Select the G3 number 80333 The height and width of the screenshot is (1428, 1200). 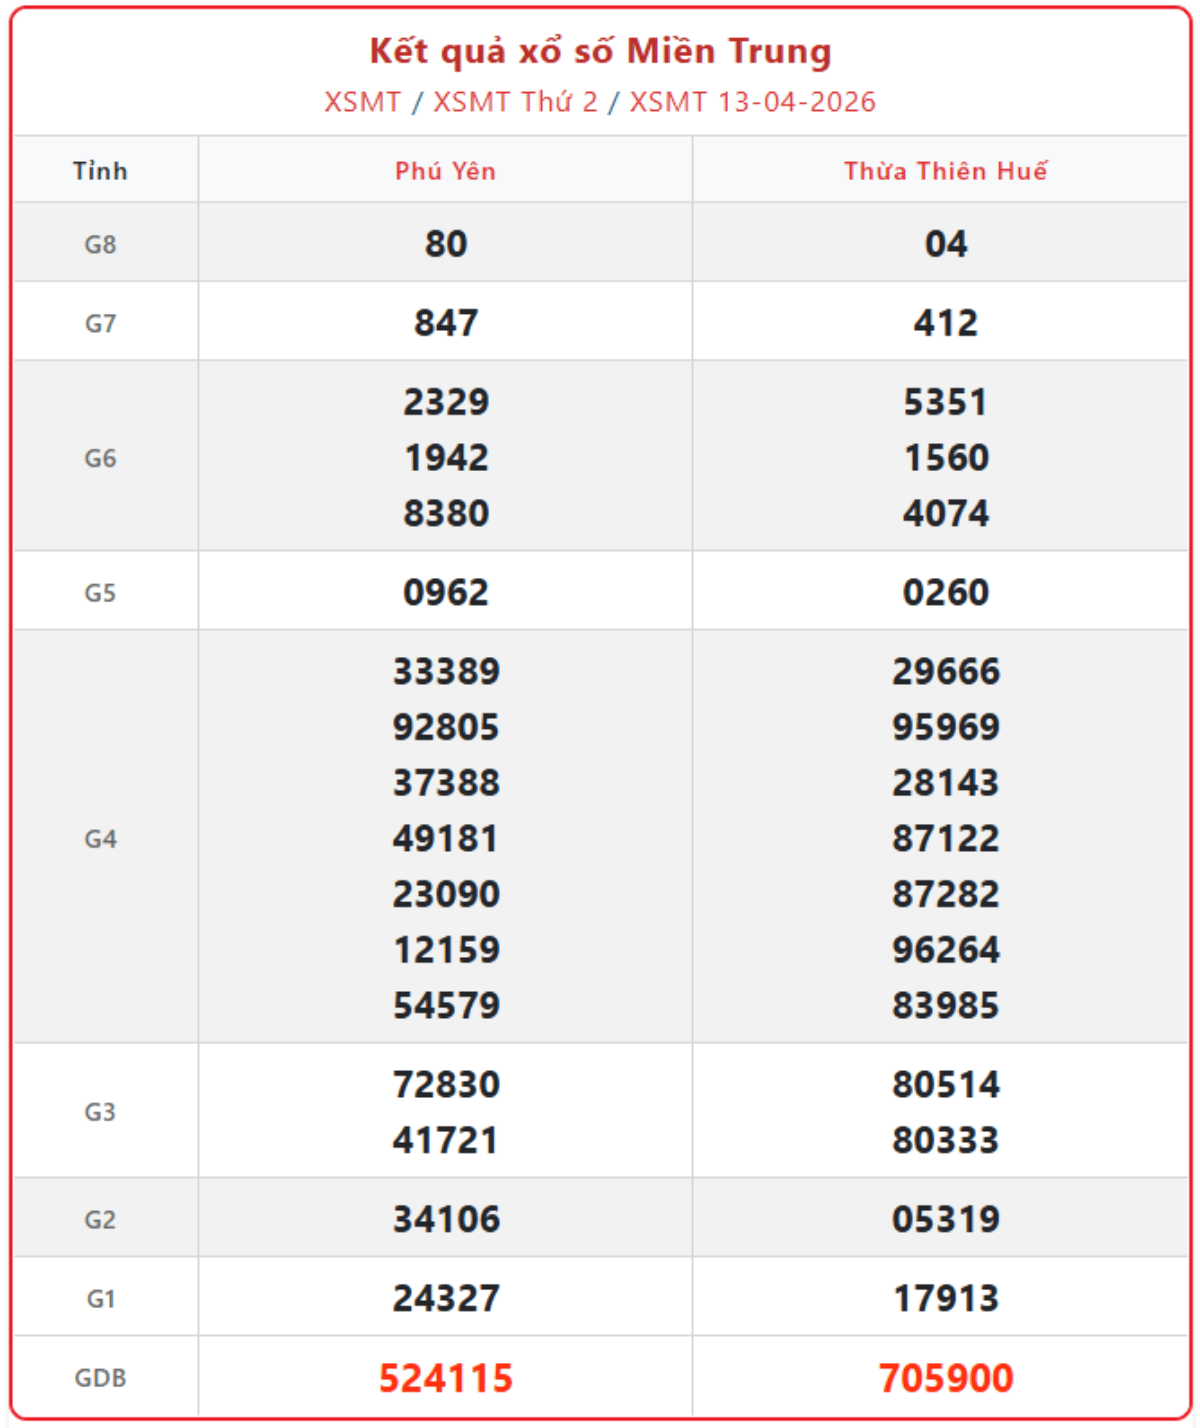pos(945,1140)
